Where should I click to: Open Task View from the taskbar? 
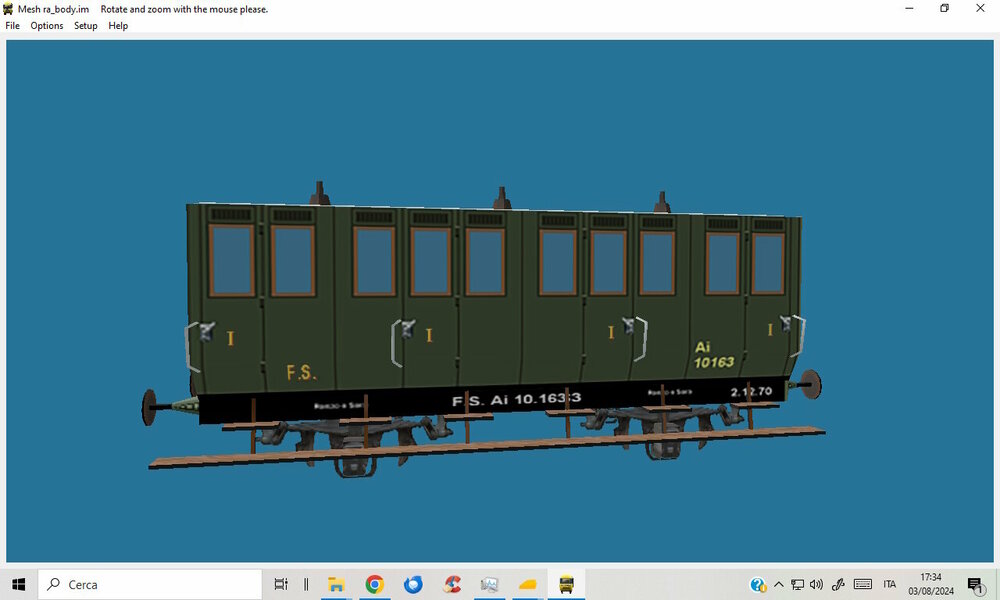(x=281, y=584)
